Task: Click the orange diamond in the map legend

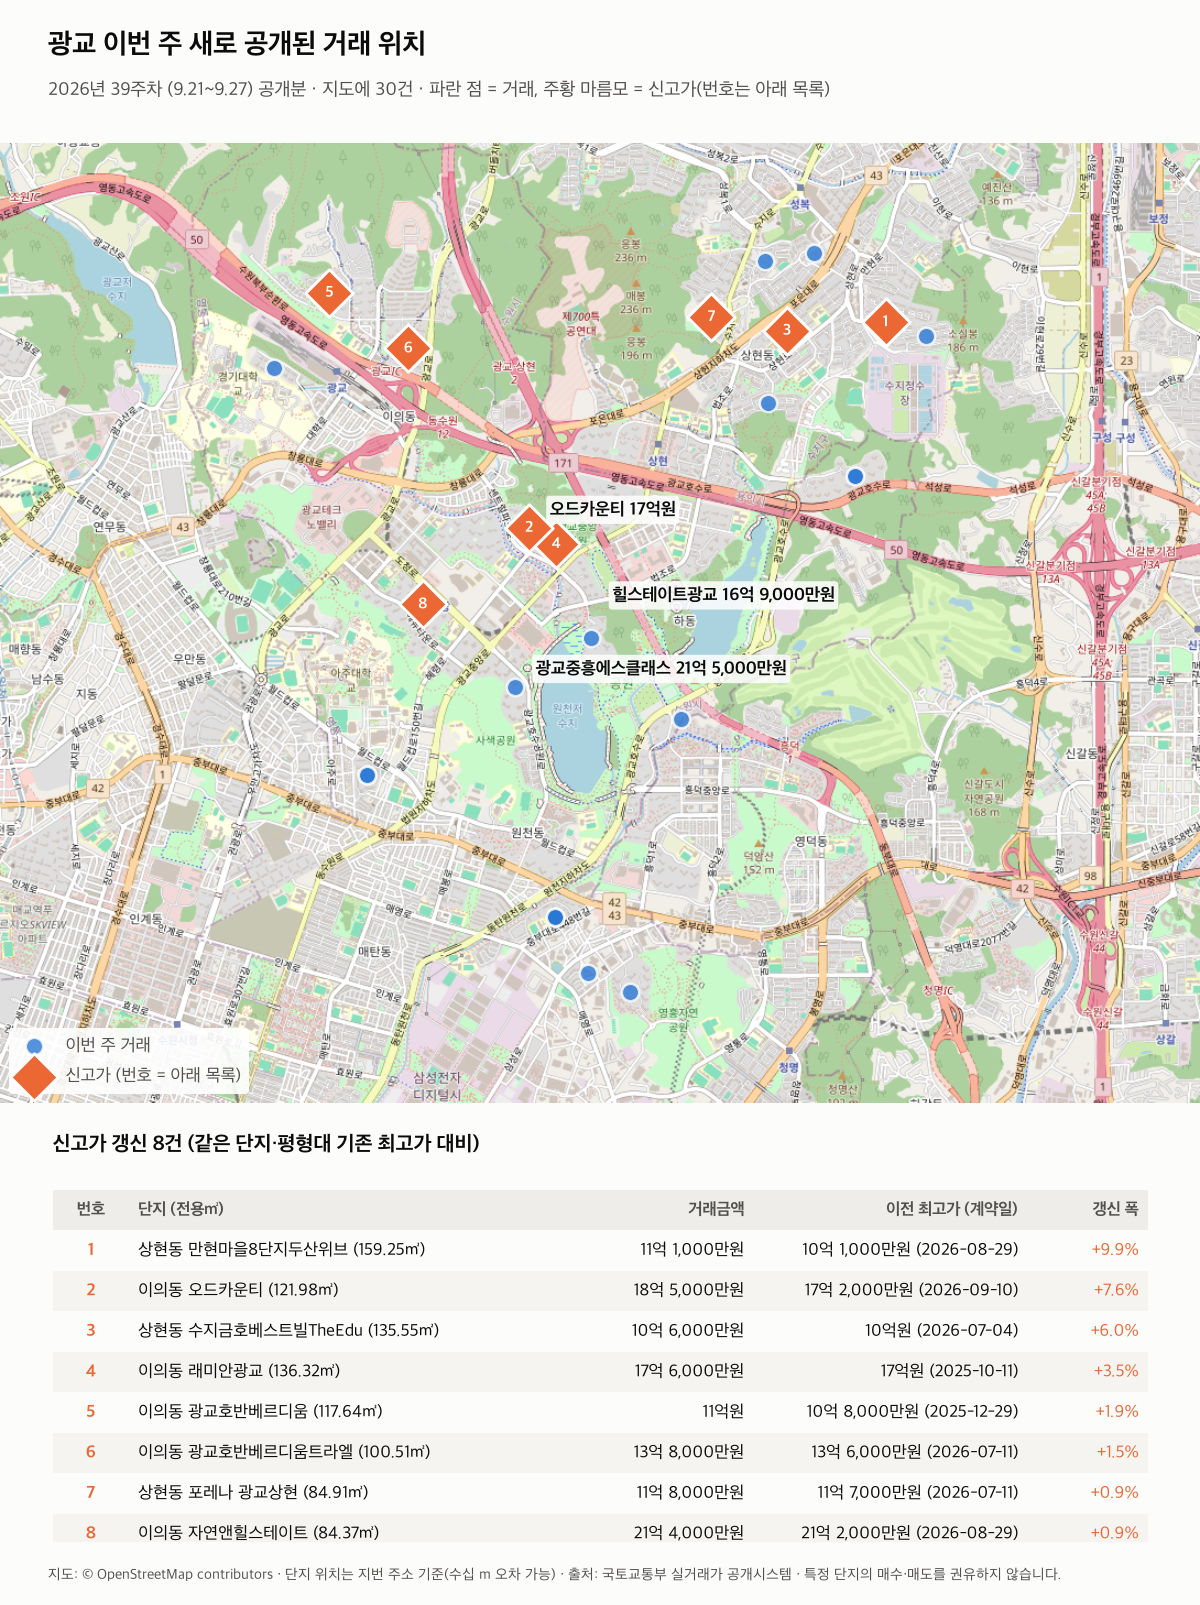Action: [35, 1075]
